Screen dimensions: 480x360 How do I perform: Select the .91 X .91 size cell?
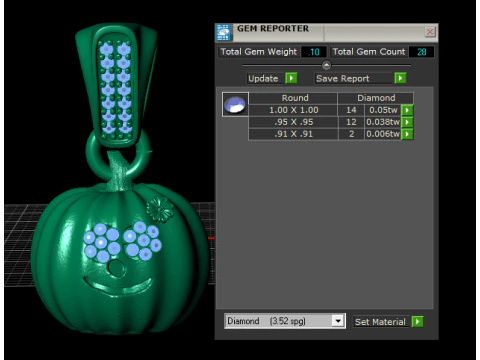tap(293, 134)
